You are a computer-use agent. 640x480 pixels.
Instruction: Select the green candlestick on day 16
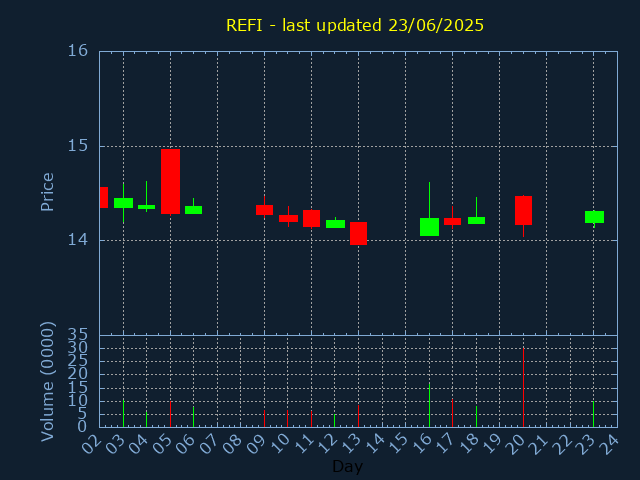click(429, 227)
